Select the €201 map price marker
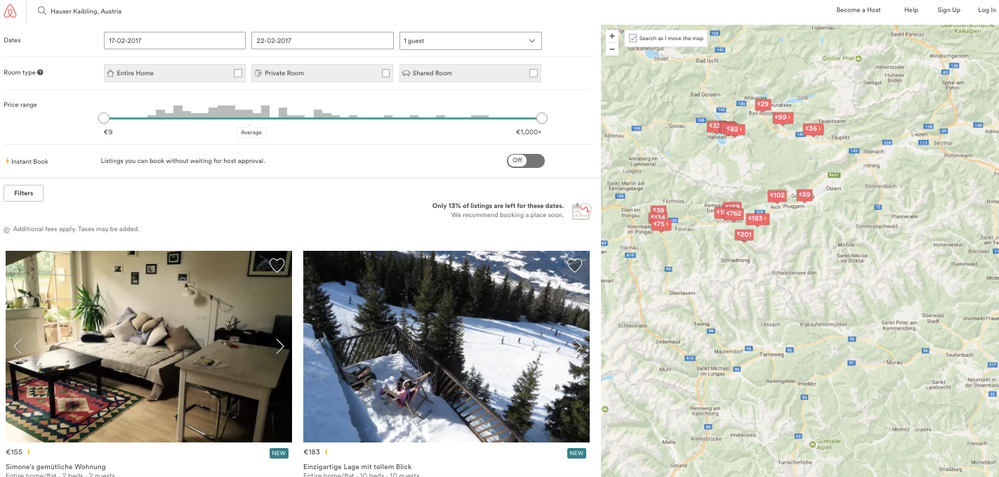The image size is (999, 477). 744,235
